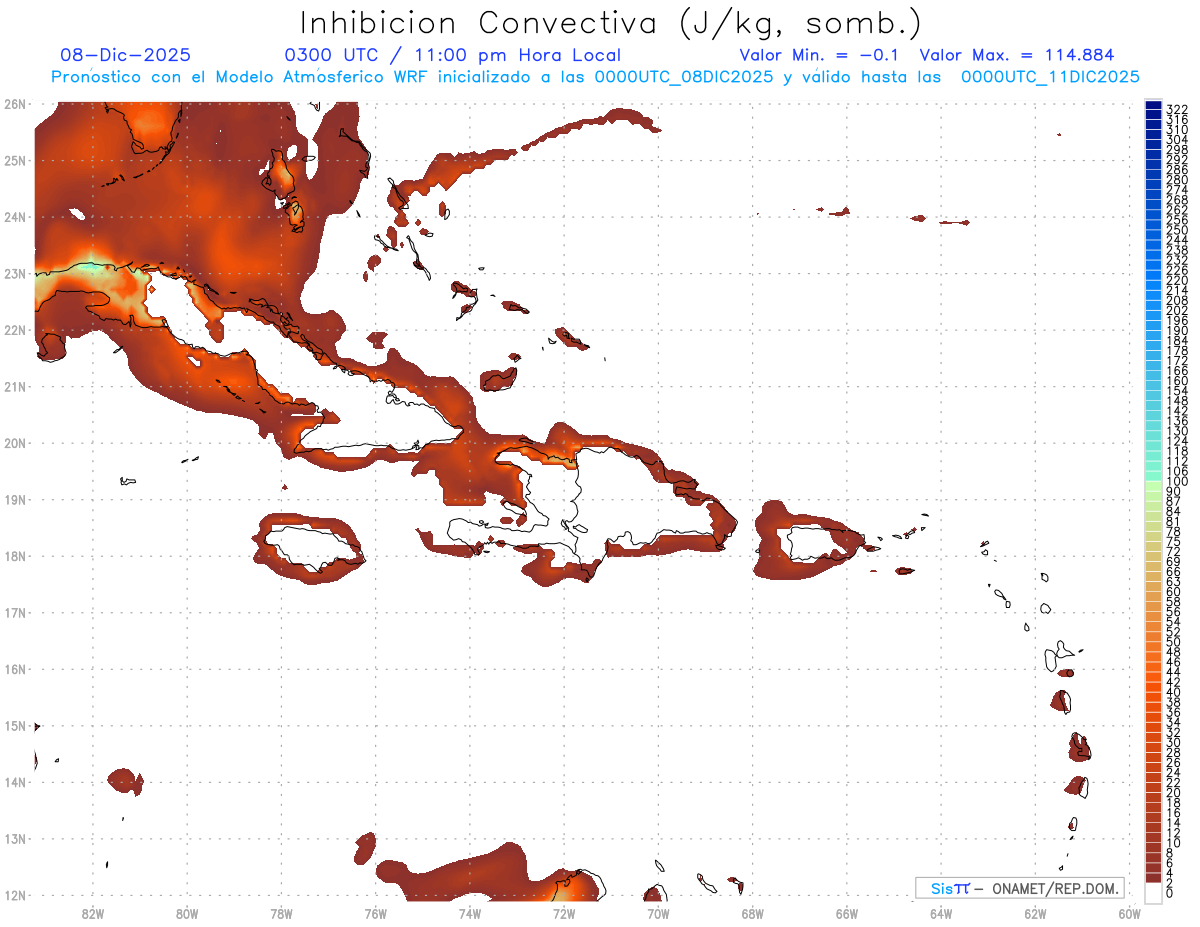Click the 74W longitude axis label

(470, 913)
